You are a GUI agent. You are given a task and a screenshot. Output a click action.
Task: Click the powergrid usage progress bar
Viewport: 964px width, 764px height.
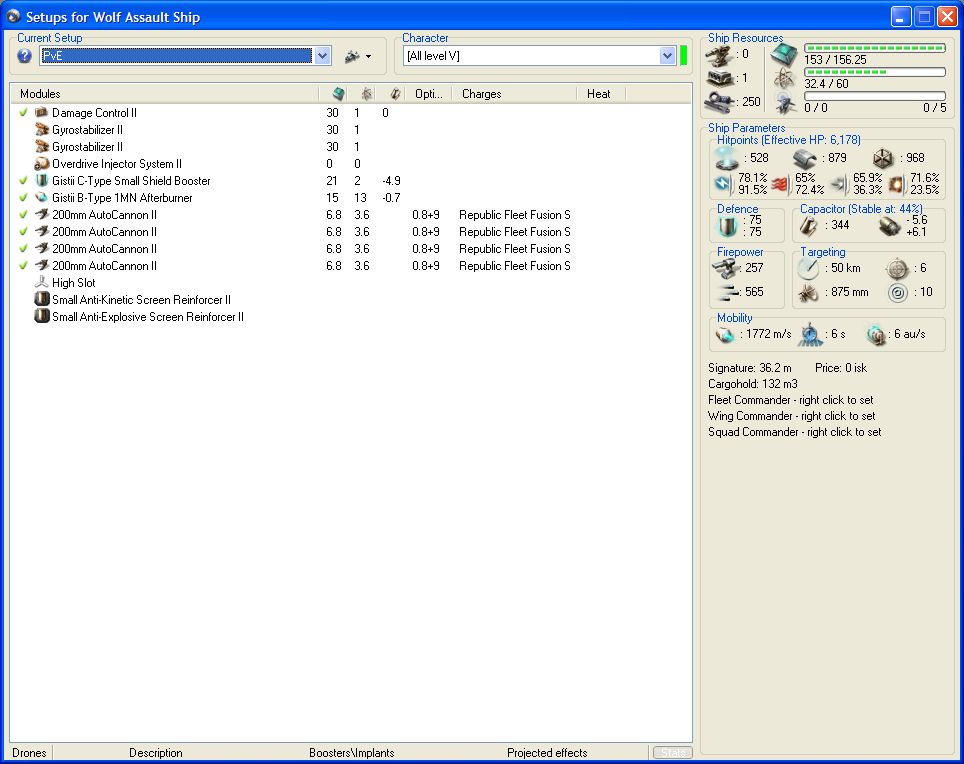[x=875, y=72]
